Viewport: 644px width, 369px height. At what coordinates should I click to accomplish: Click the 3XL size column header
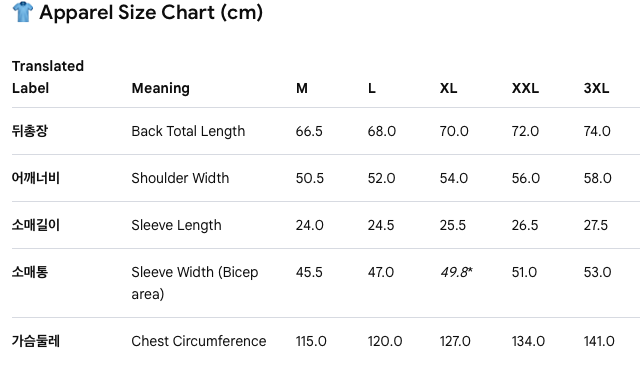pyautogui.click(x=596, y=88)
